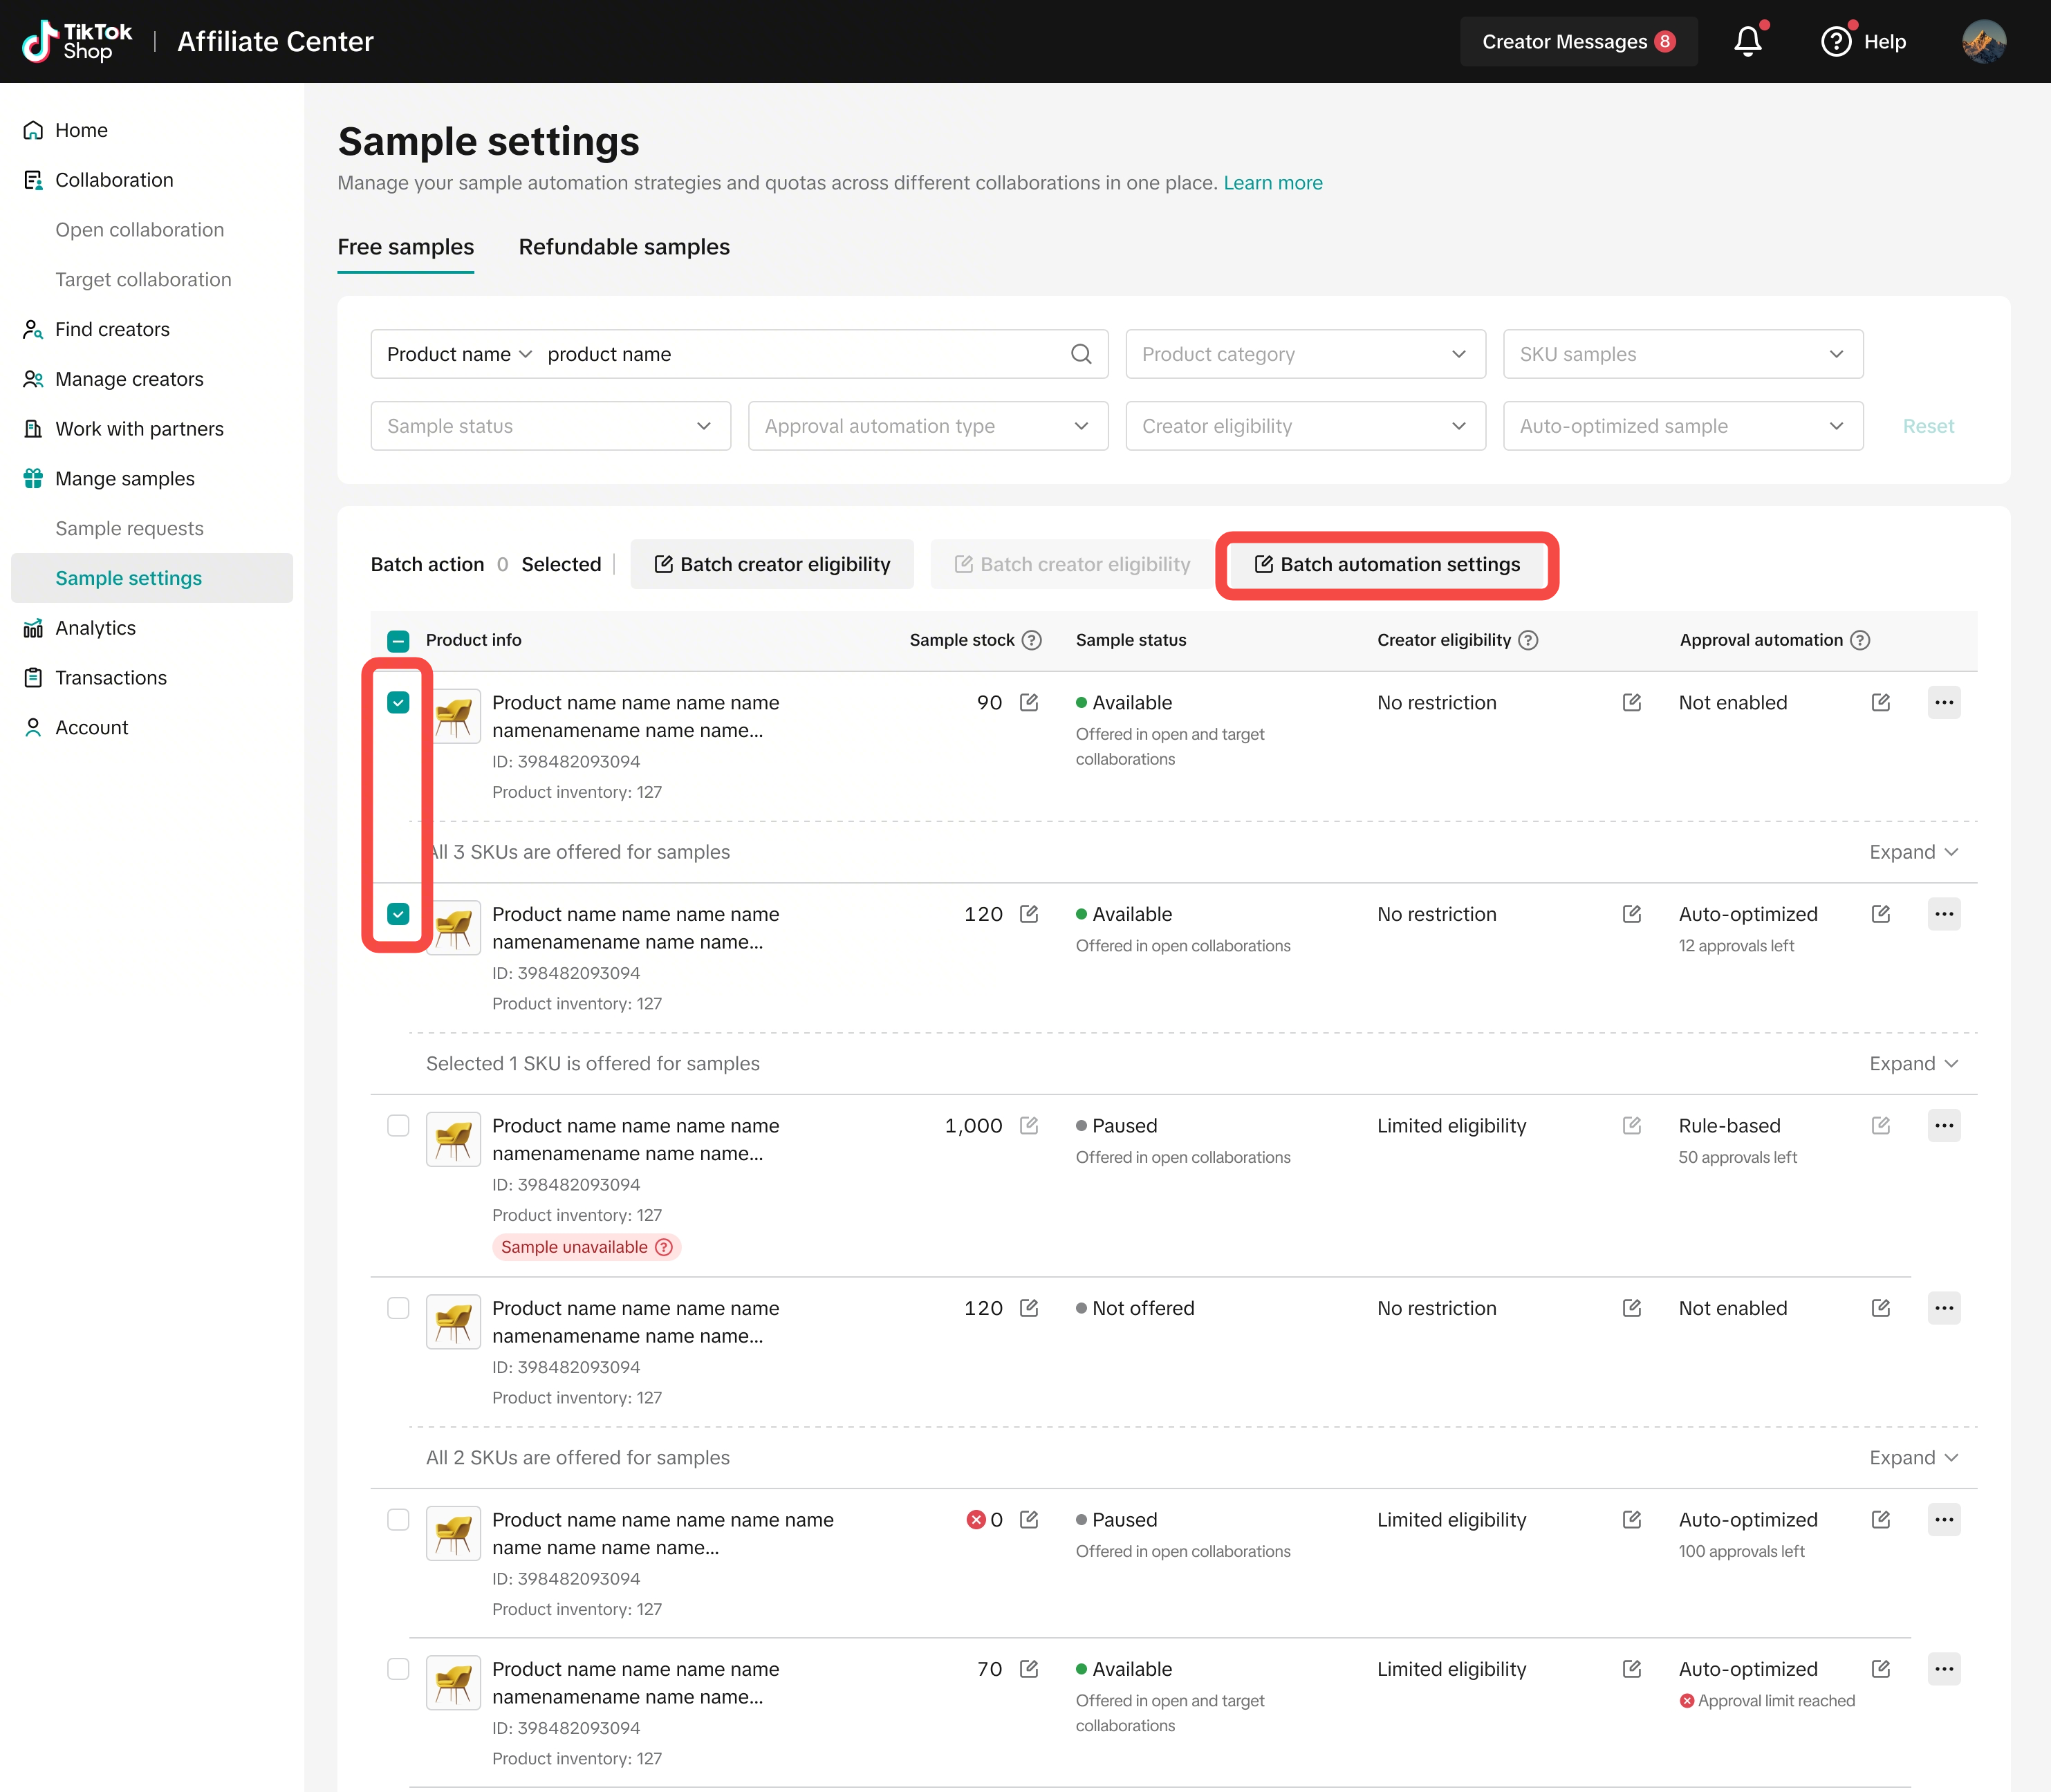
Task: Click the Help question mark icon
Action: tap(1836, 41)
